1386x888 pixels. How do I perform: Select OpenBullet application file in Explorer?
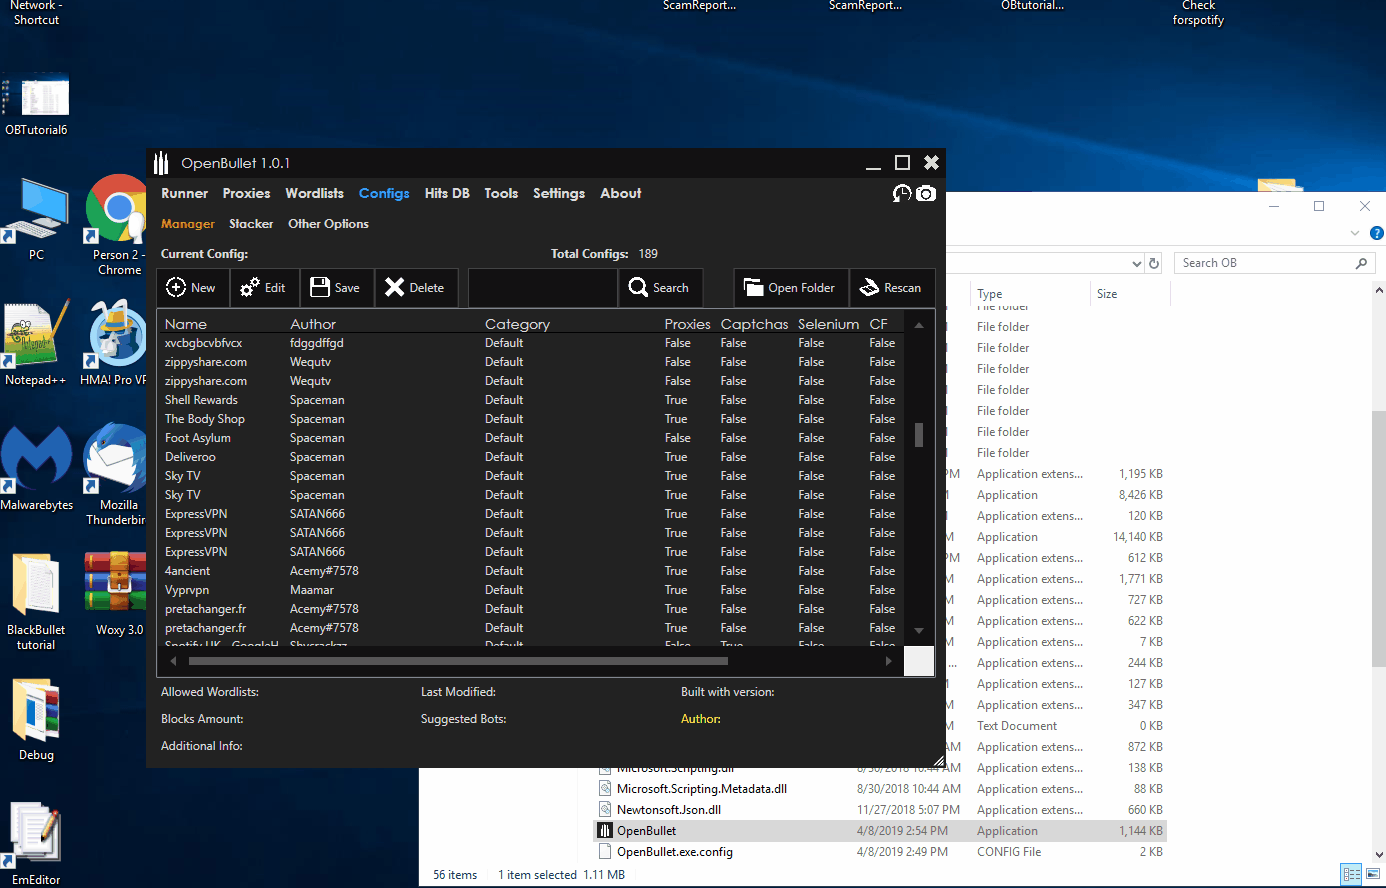click(880, 831)
